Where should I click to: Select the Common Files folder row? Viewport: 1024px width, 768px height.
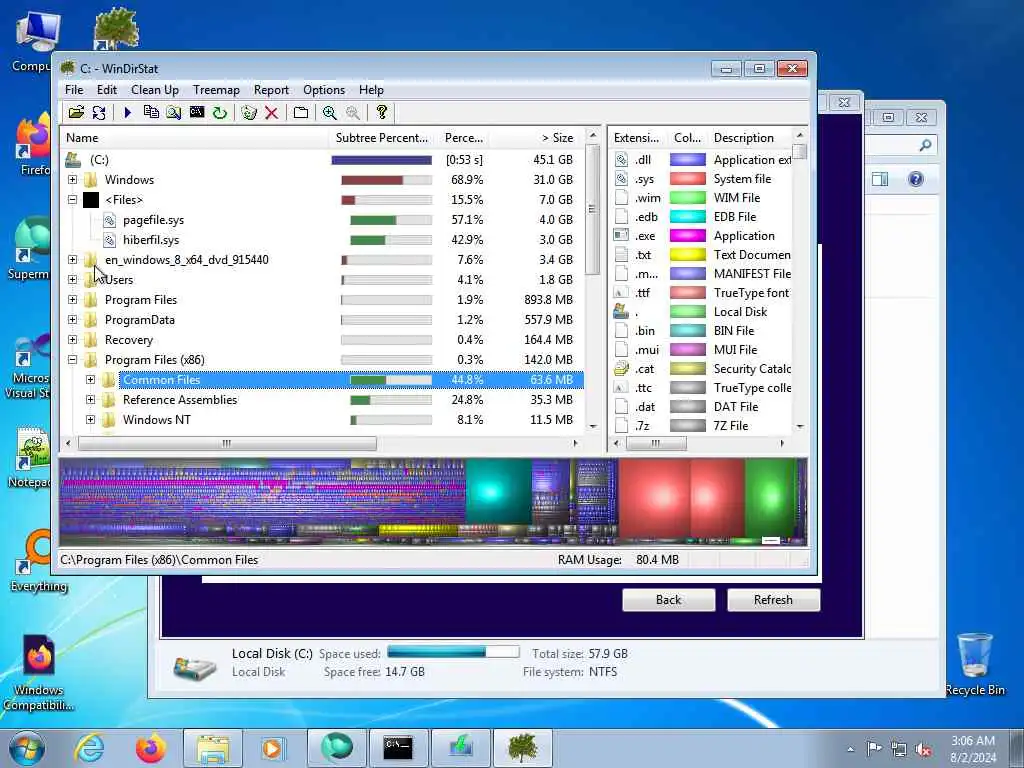point(321,380)
